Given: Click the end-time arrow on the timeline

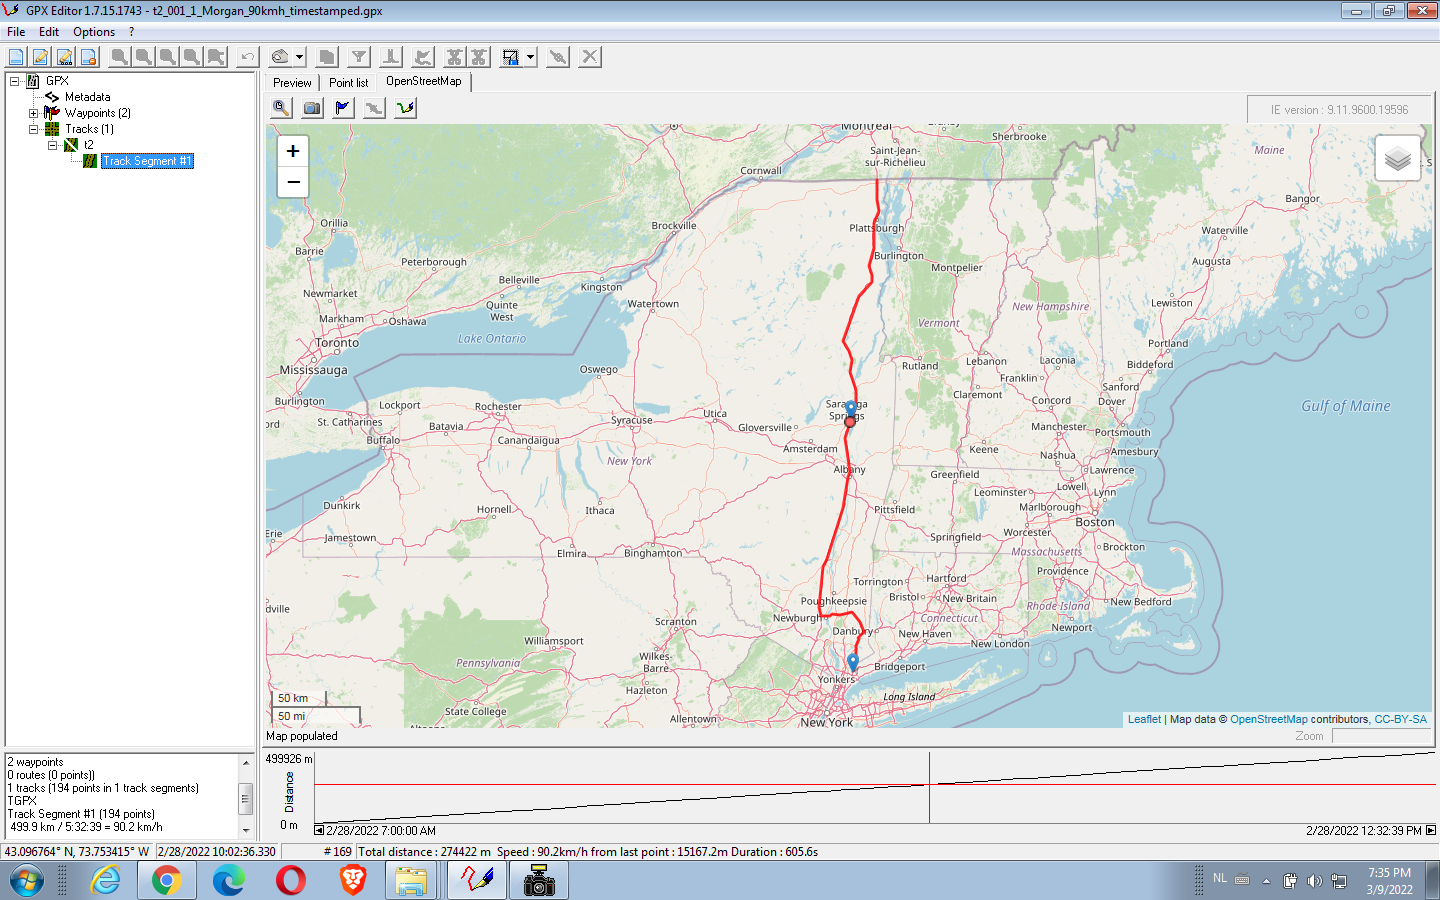Looking at the screenshot, I should [1430, 830].
